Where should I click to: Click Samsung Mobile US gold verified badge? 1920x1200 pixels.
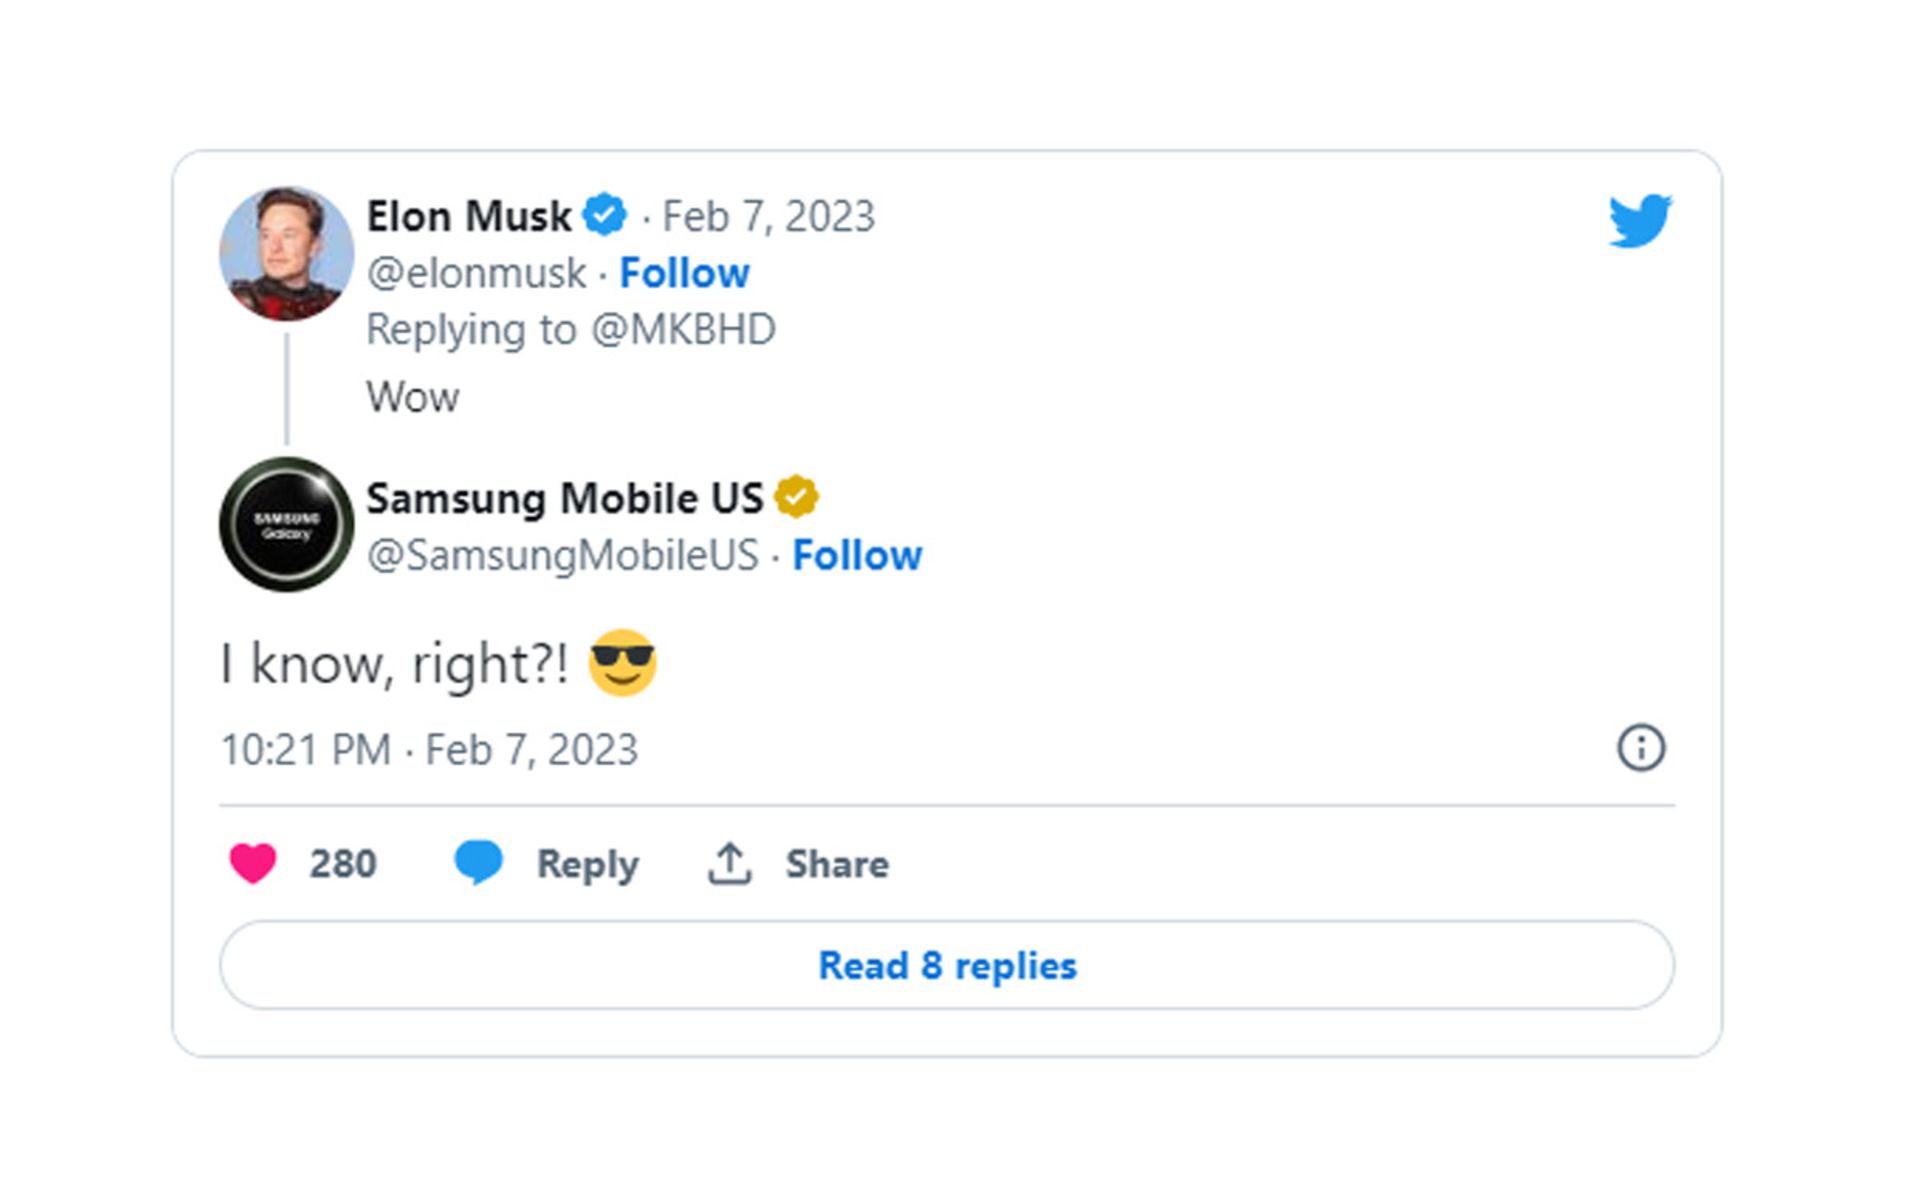pos(796,497)
